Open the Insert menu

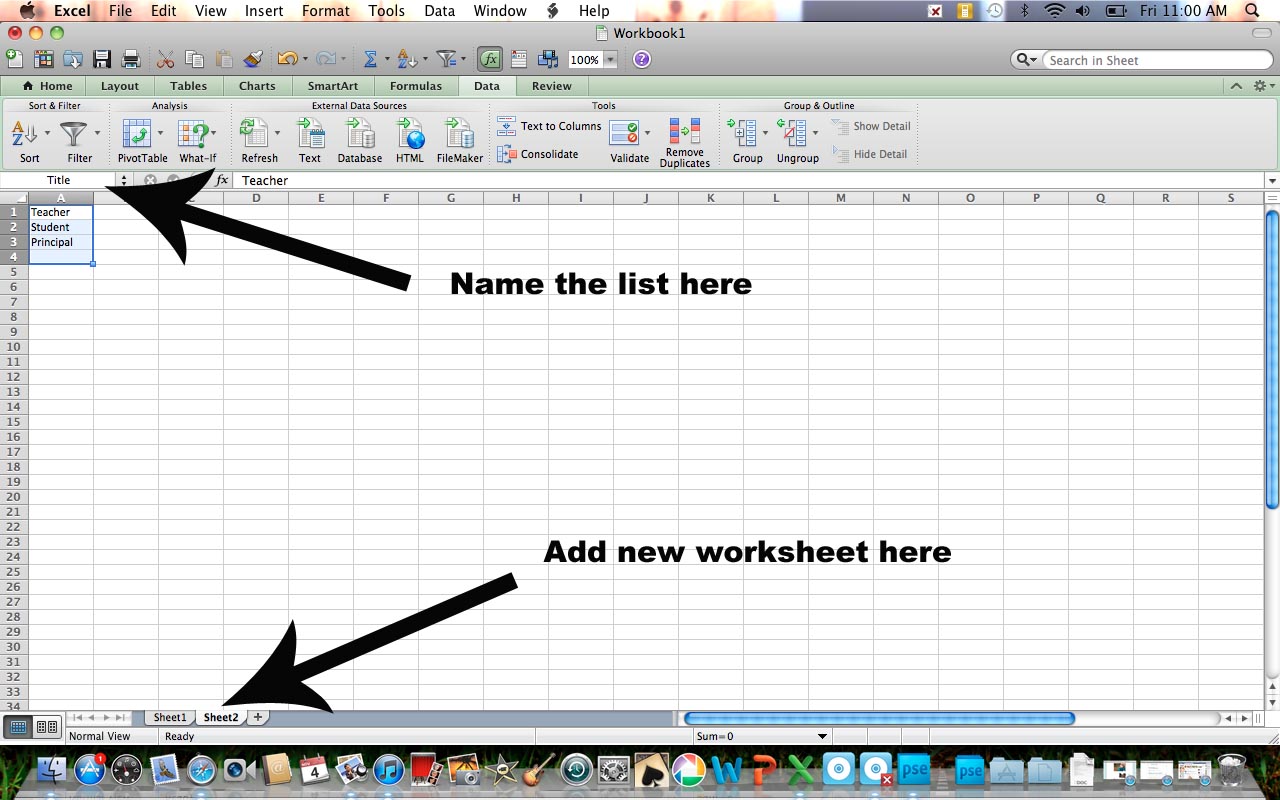coord(263,11)
